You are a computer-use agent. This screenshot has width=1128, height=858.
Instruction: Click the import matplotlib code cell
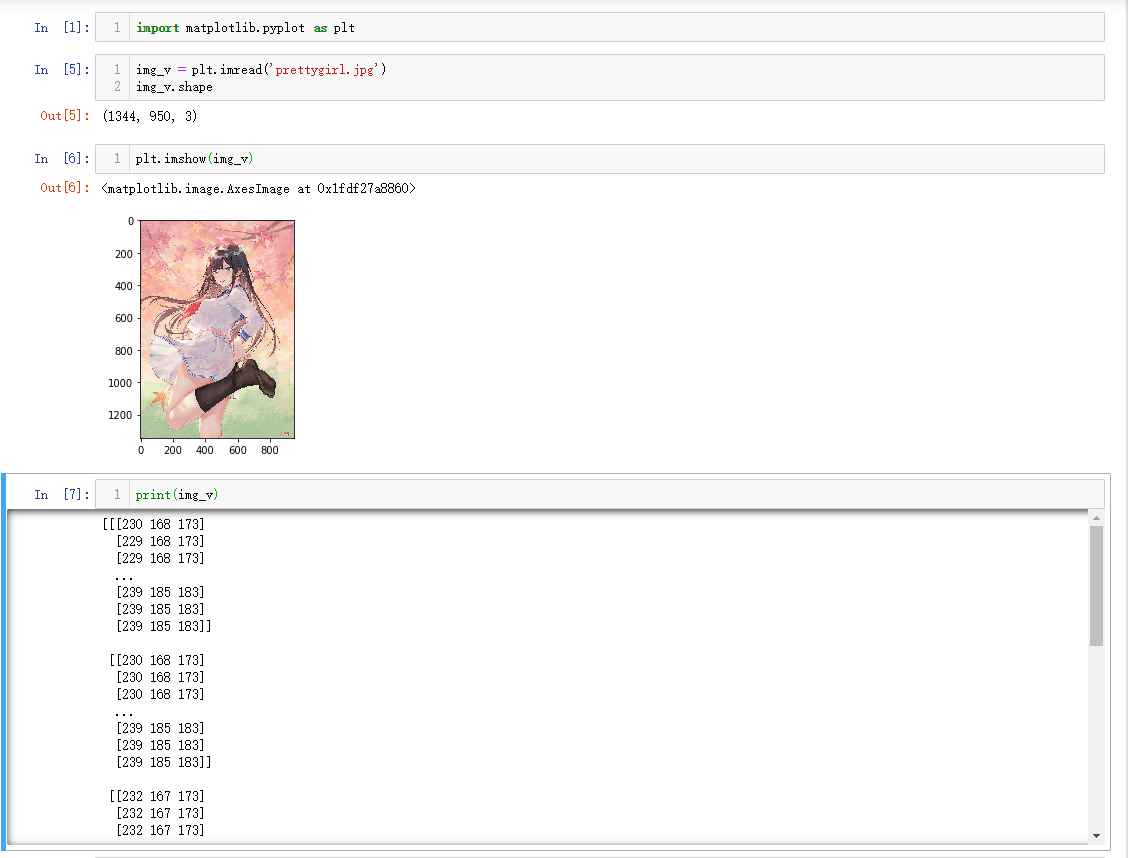[600, 27]
